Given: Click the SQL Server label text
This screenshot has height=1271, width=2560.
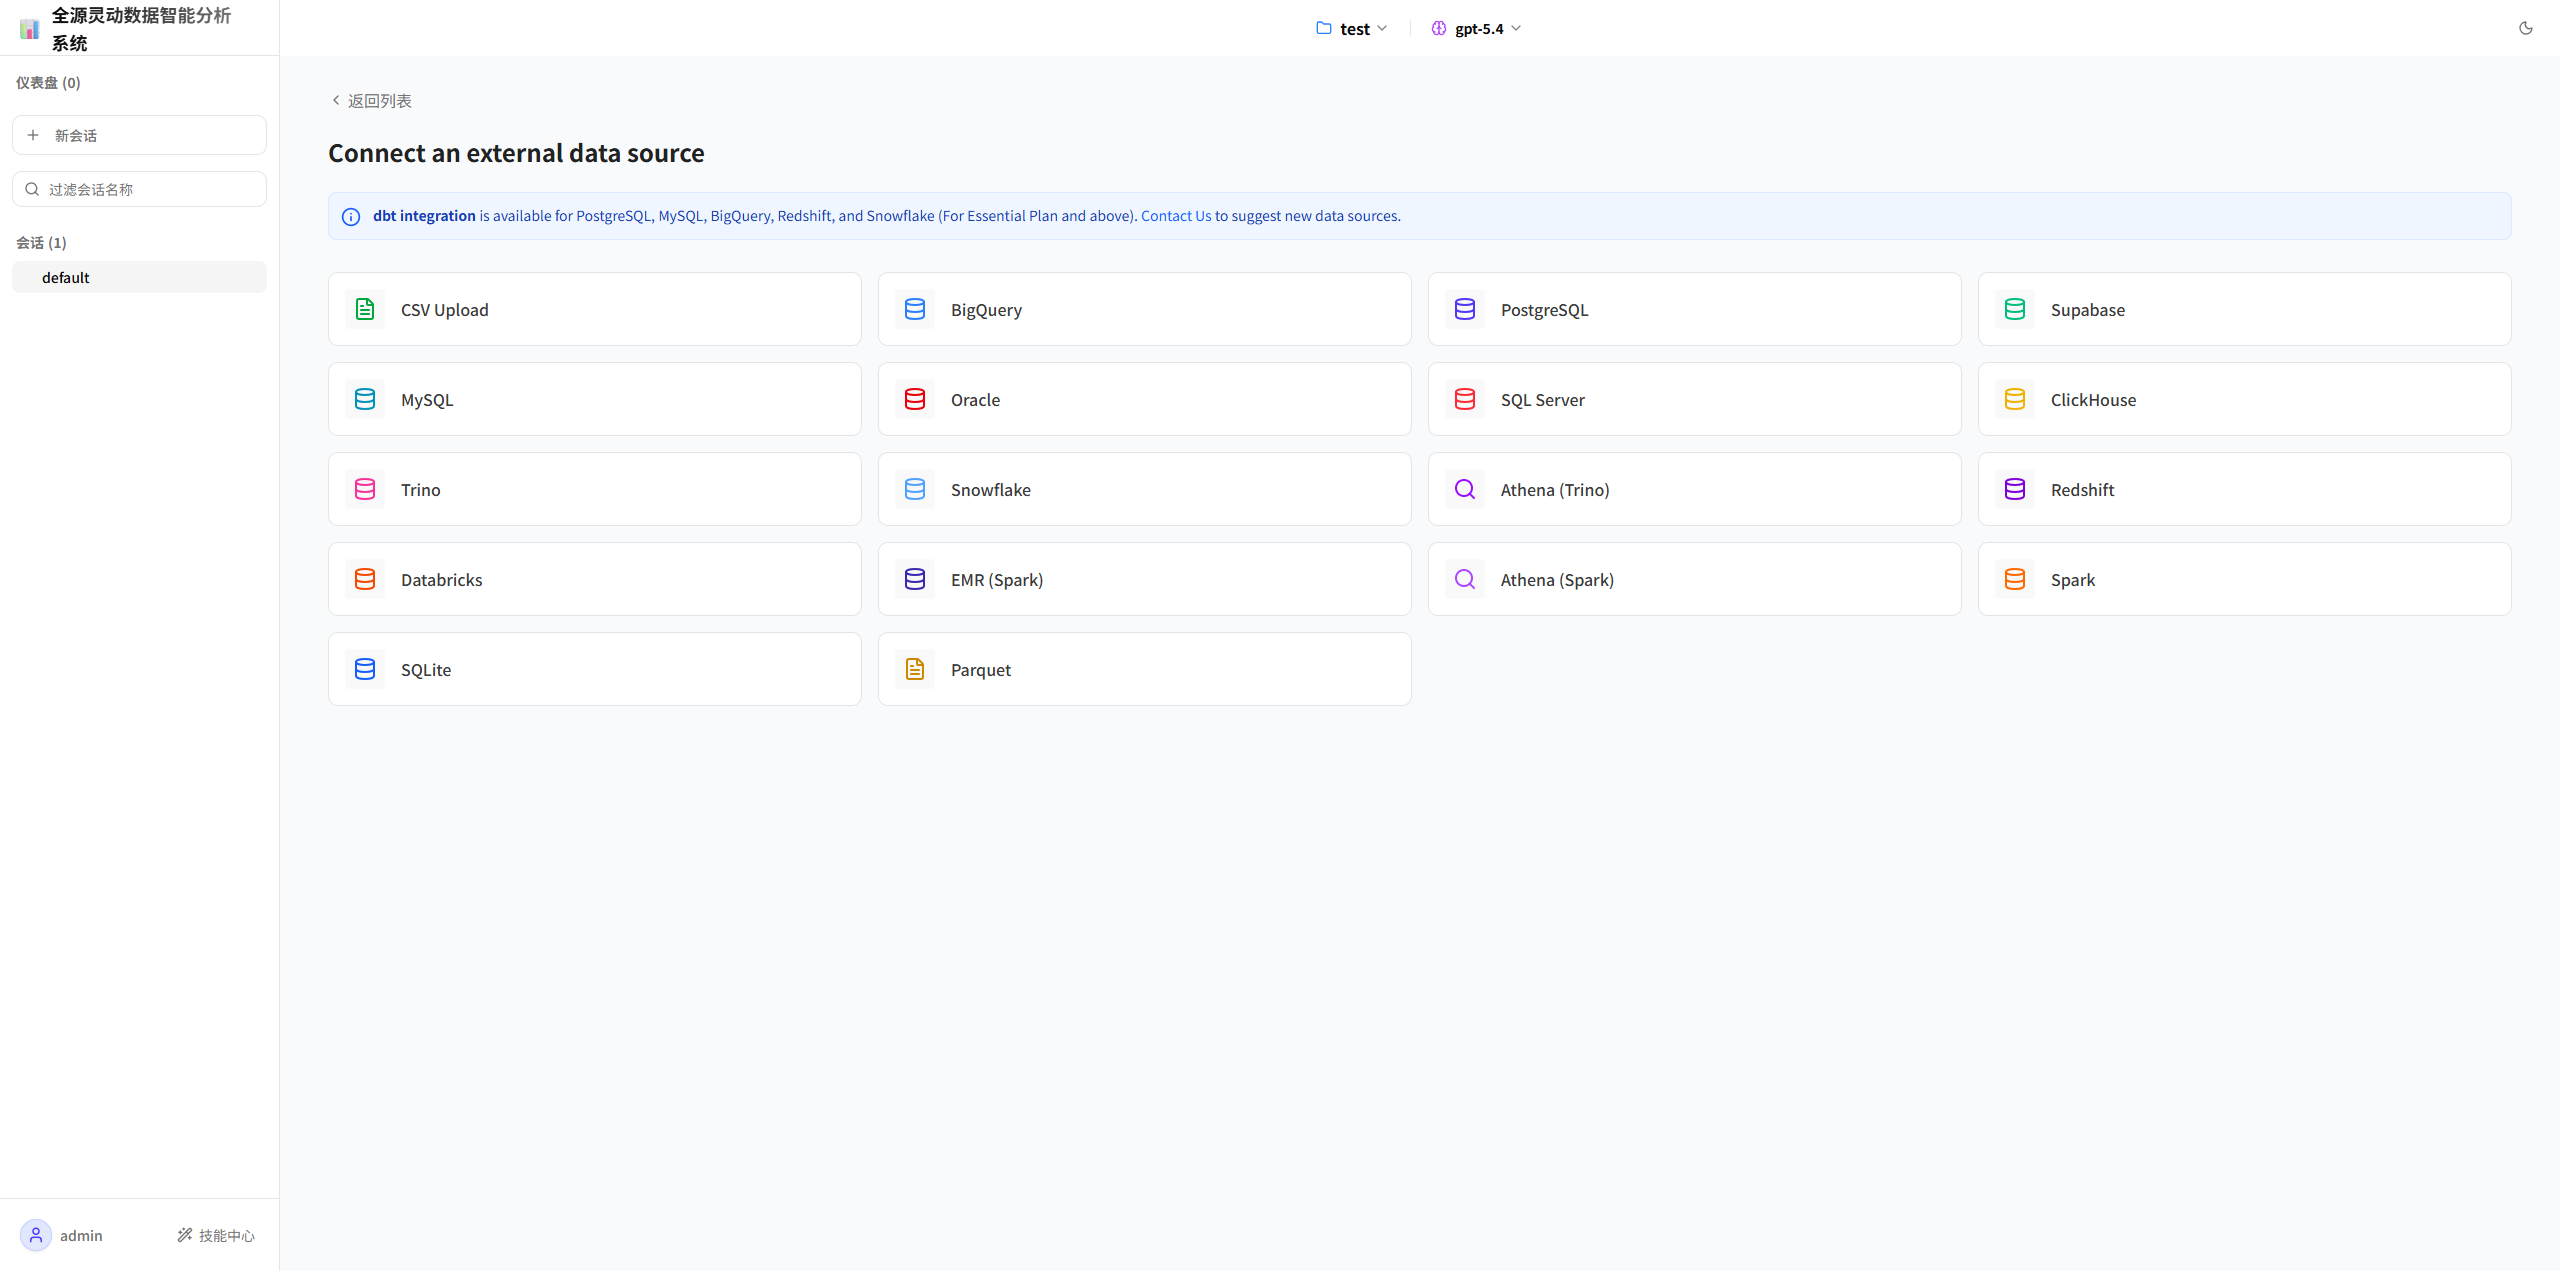Looking at the screenshot, I should pyautogui.click(x=1543, y=400).
